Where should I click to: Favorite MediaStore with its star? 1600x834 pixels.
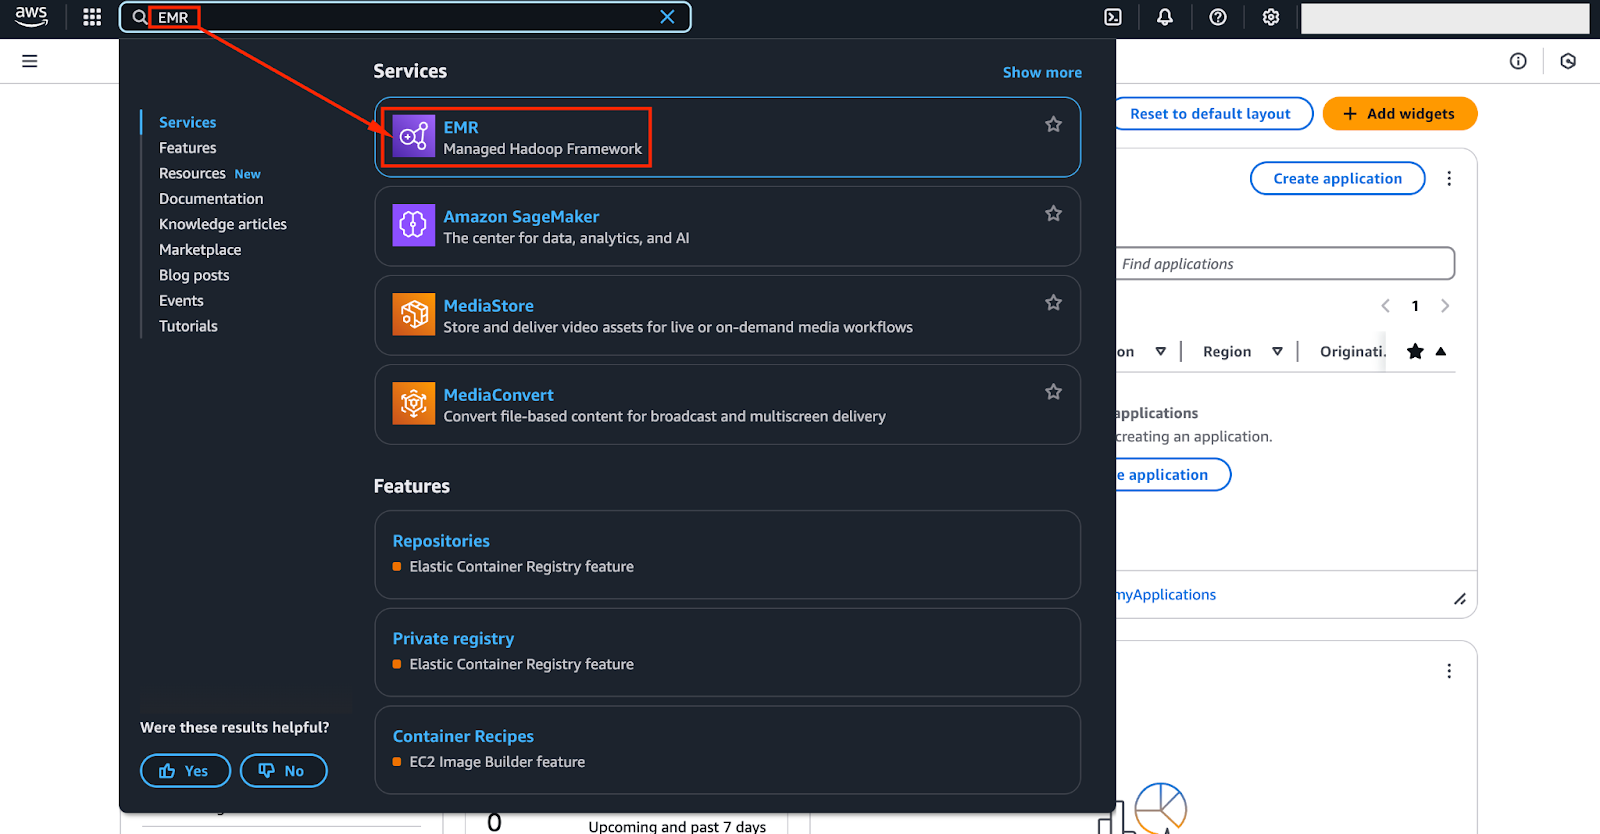[x=1053, y=302]
